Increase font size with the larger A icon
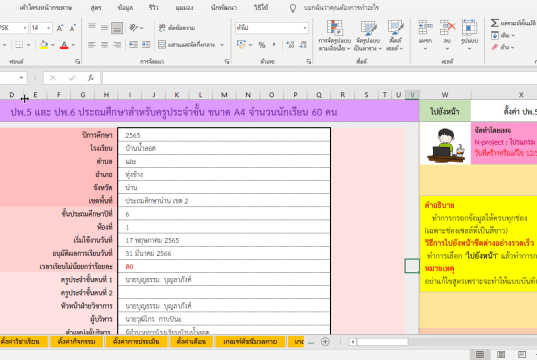537x360 pixels. 60,28
